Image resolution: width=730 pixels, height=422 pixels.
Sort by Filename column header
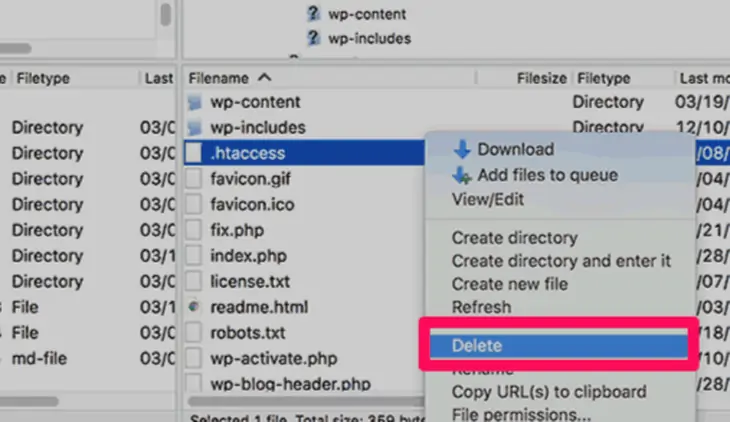pyautogui.click(x=229, y=77)
